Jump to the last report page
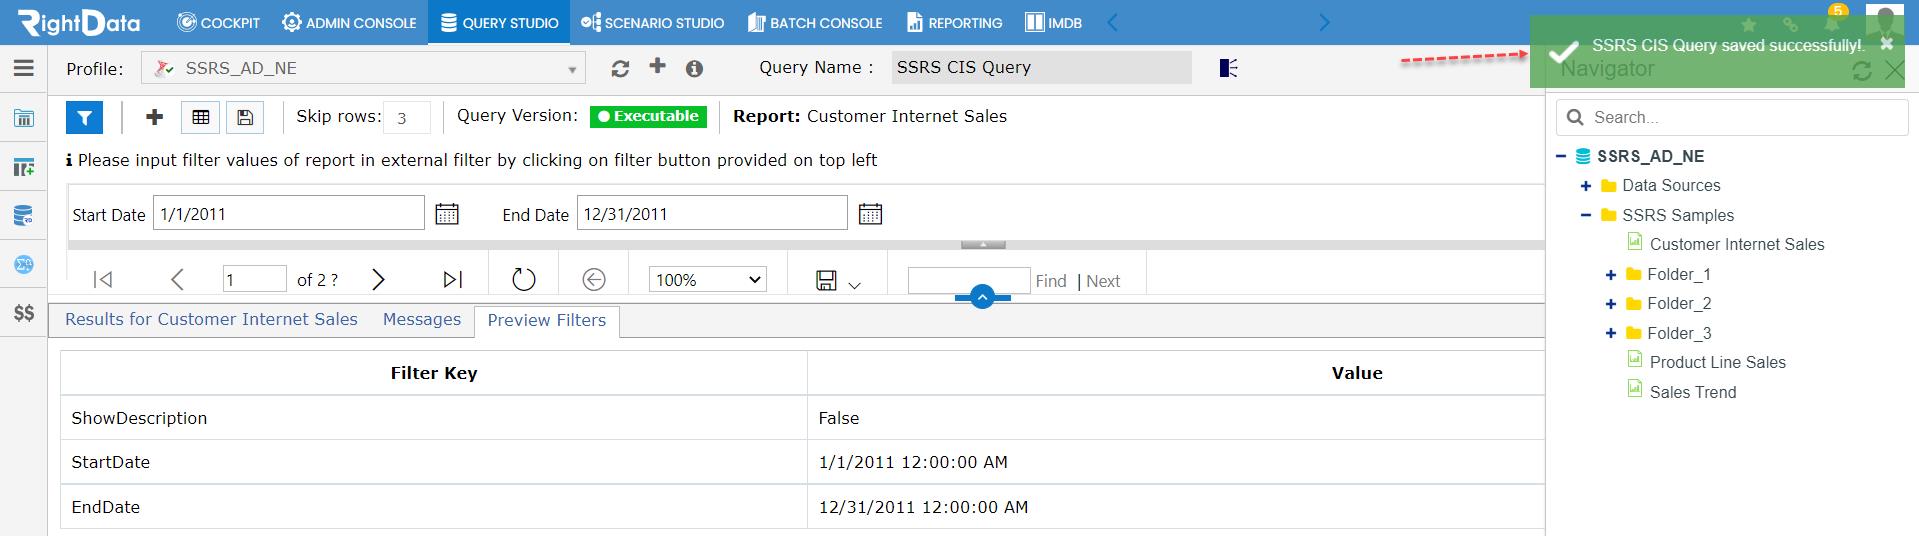The image size is (1919, 536). point(453,280)
